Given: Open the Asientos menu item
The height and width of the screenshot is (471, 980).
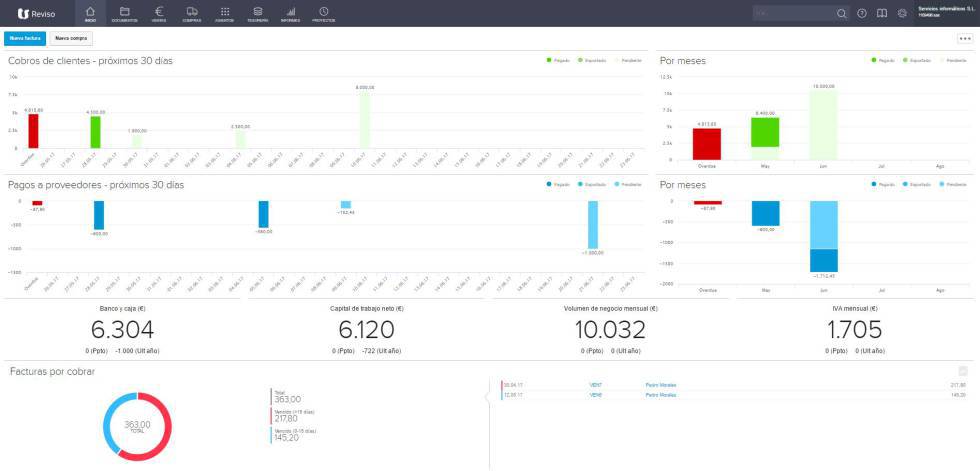Looking at the screenshot, I should click(224, 13).
